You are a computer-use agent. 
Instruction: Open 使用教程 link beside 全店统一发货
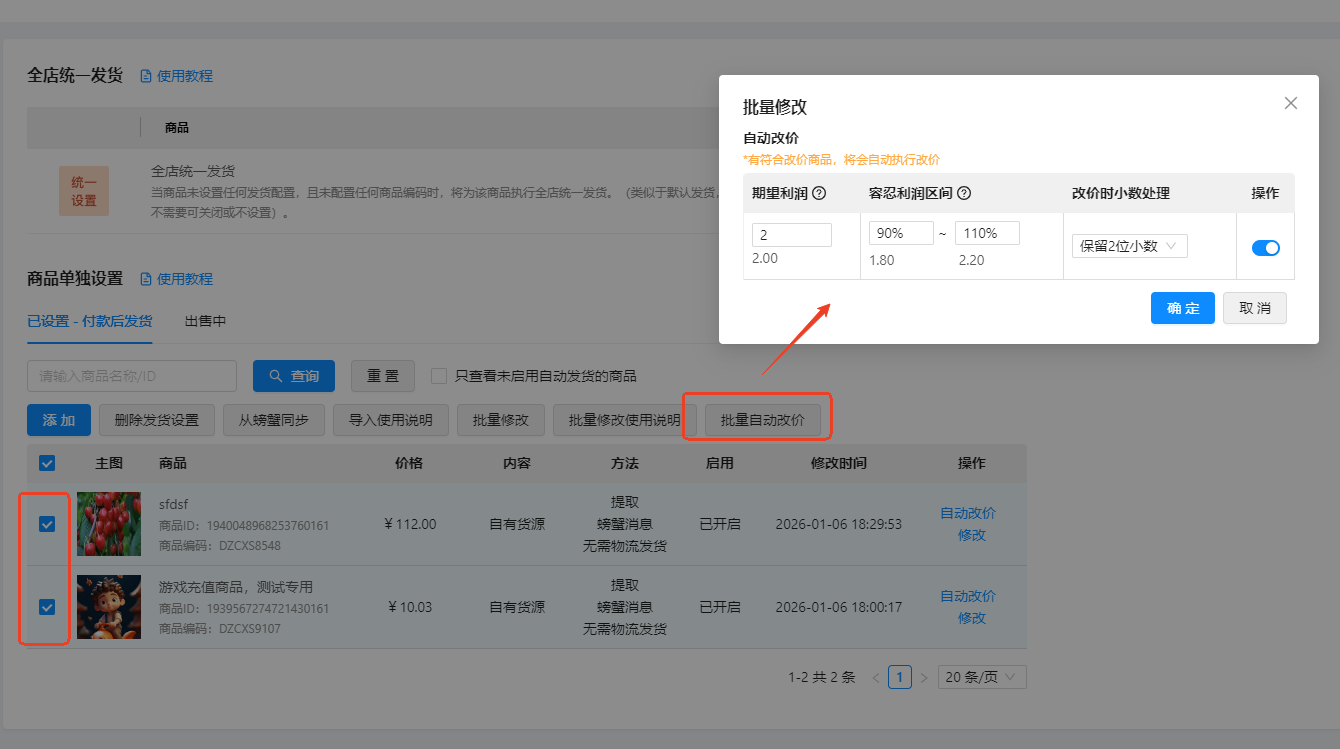[x=185, y=76]
